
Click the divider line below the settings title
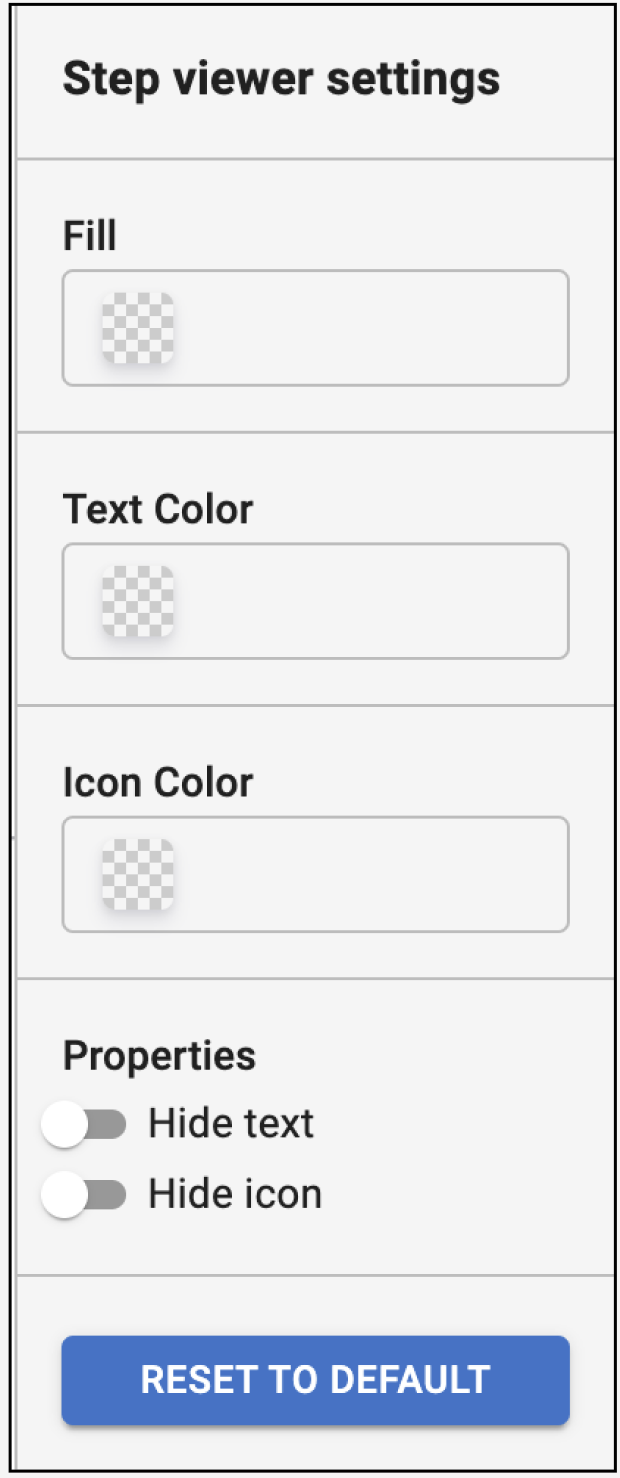315,158
